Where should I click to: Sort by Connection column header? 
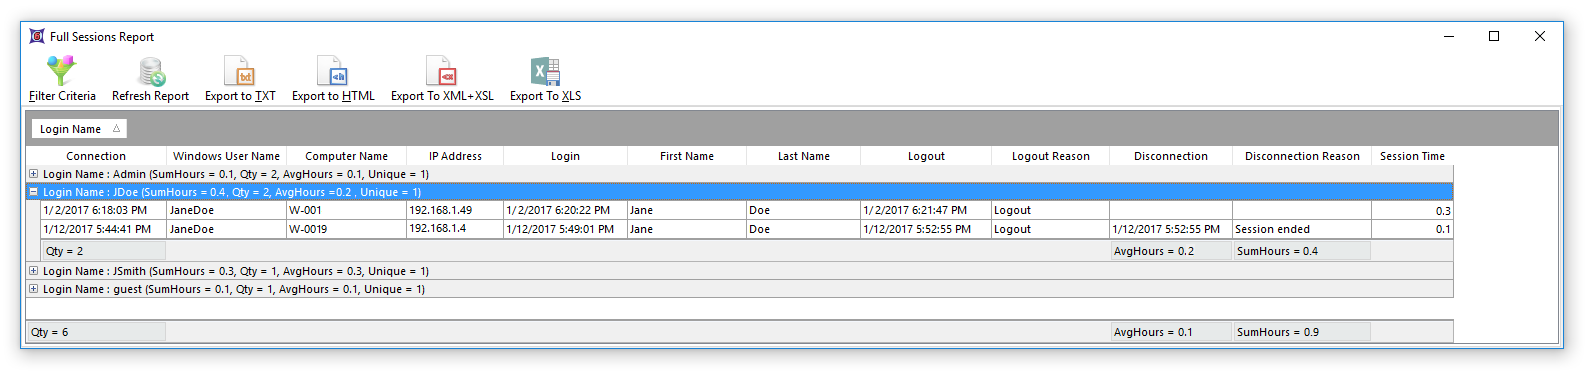point(96,156)
